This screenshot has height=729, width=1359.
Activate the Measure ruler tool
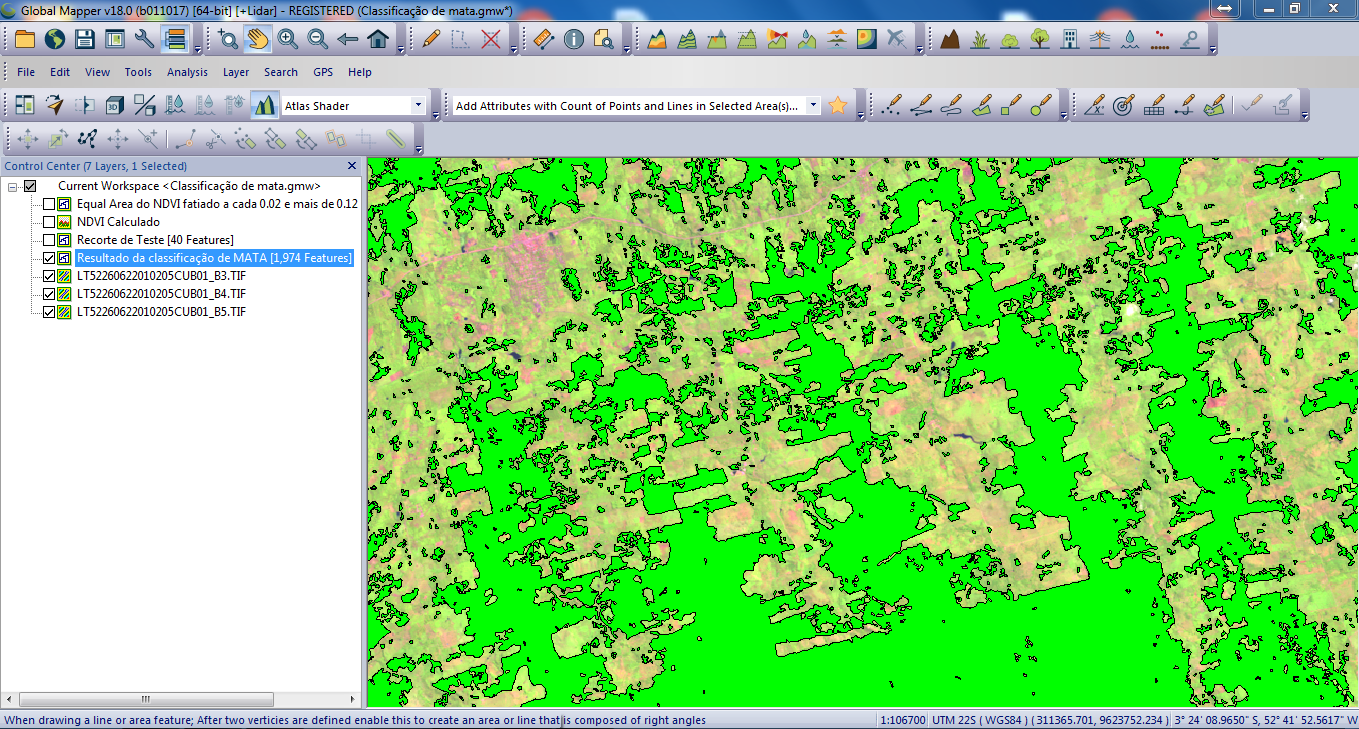pos(543,39)
